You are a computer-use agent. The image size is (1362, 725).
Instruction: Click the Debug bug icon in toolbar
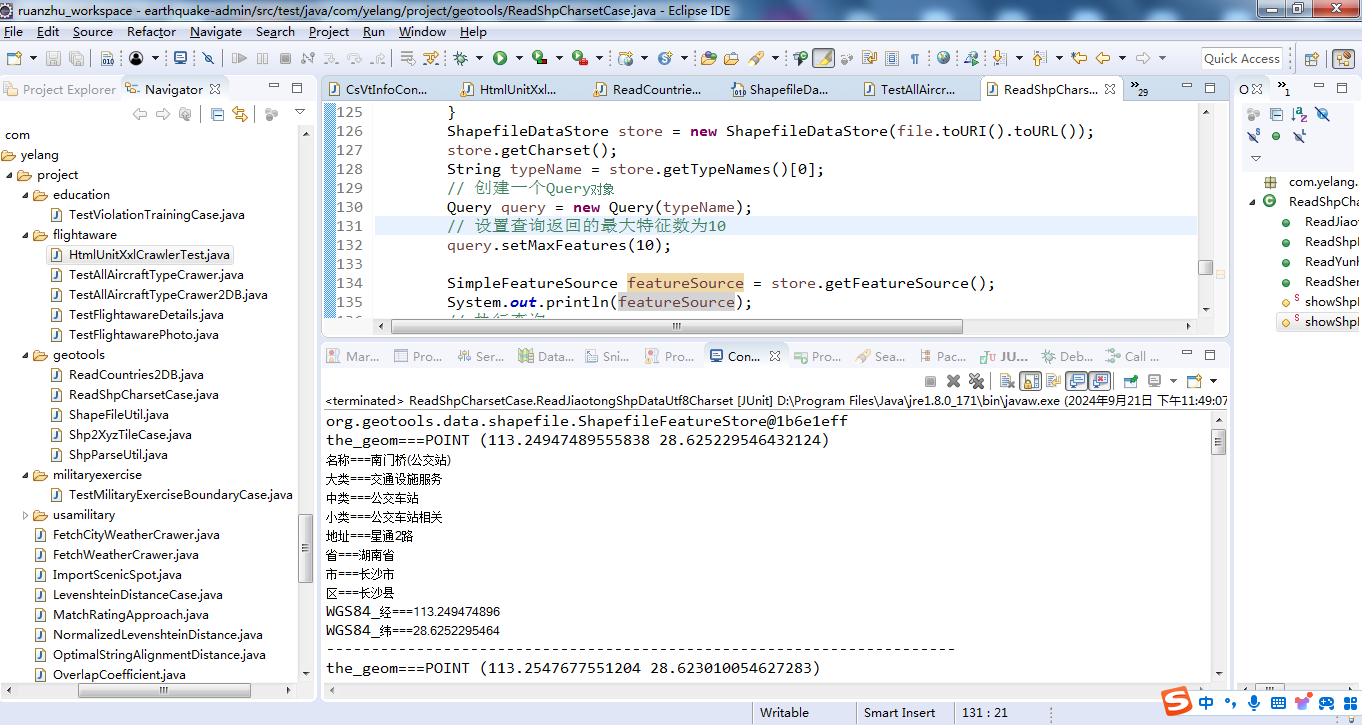[x=460, y=58]
